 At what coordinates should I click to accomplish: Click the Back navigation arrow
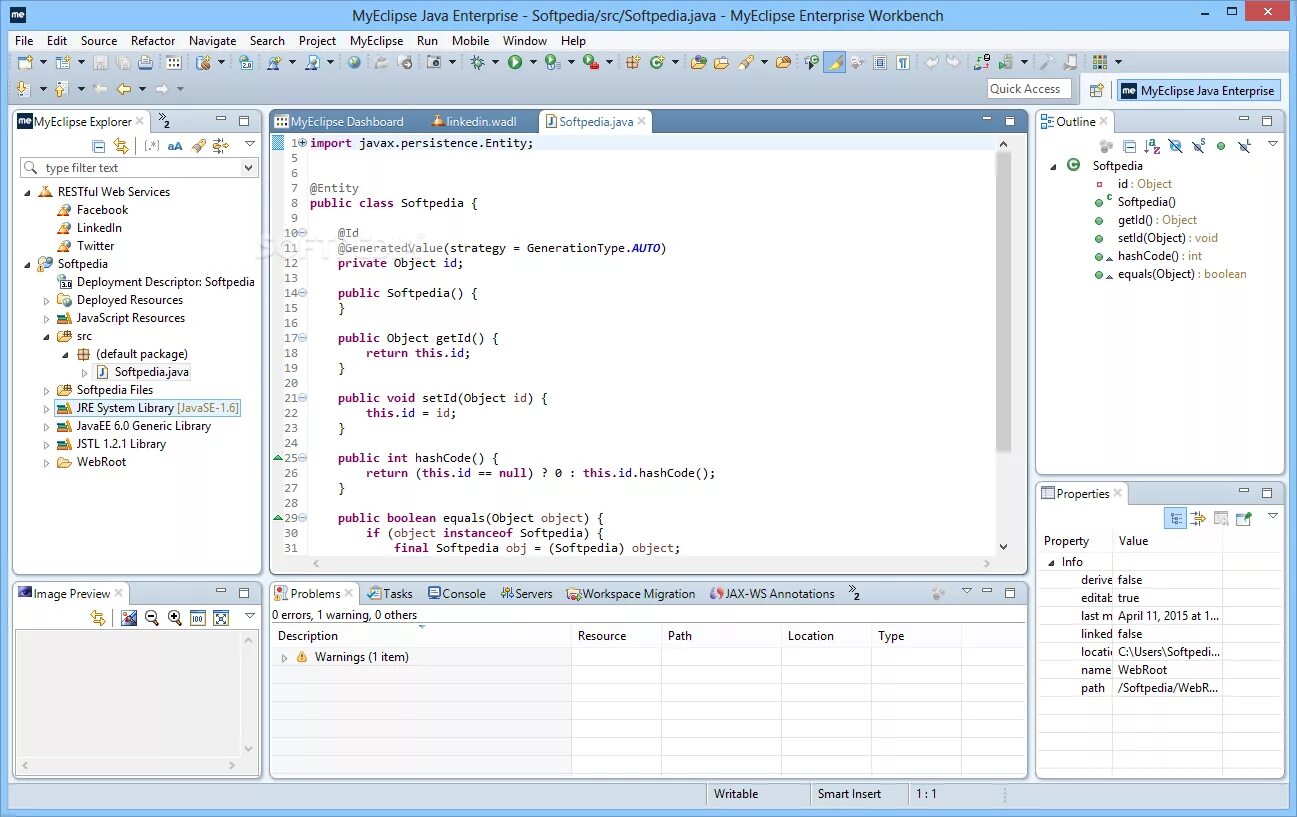123,89
